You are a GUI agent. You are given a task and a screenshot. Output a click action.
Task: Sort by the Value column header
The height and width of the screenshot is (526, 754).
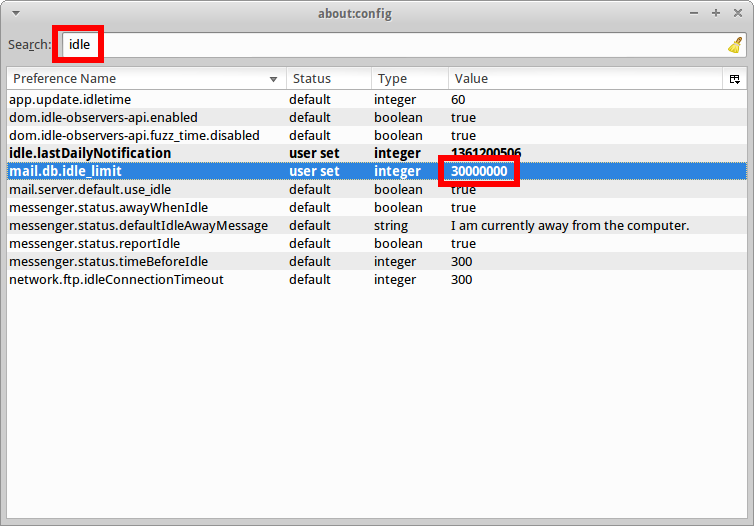pos(585,79)
